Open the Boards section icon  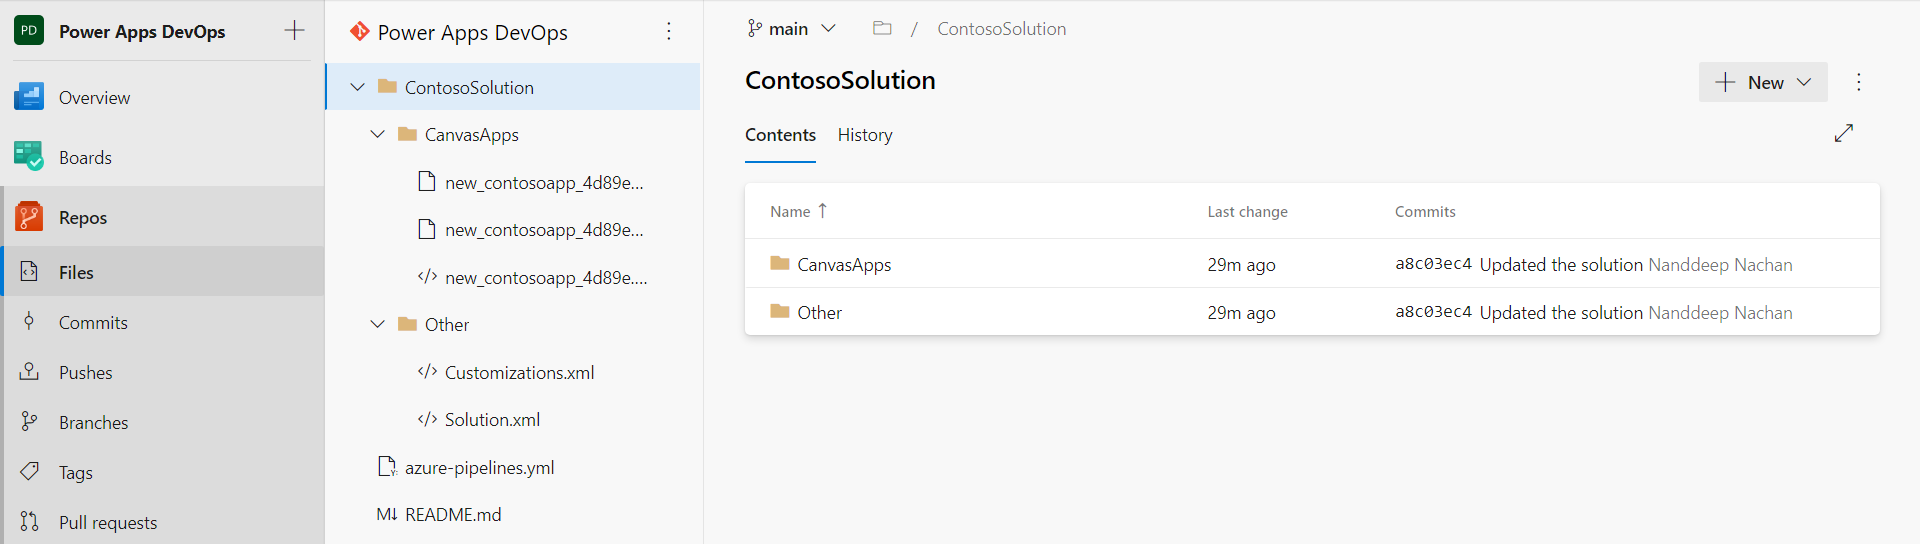[x=29, y=157]
